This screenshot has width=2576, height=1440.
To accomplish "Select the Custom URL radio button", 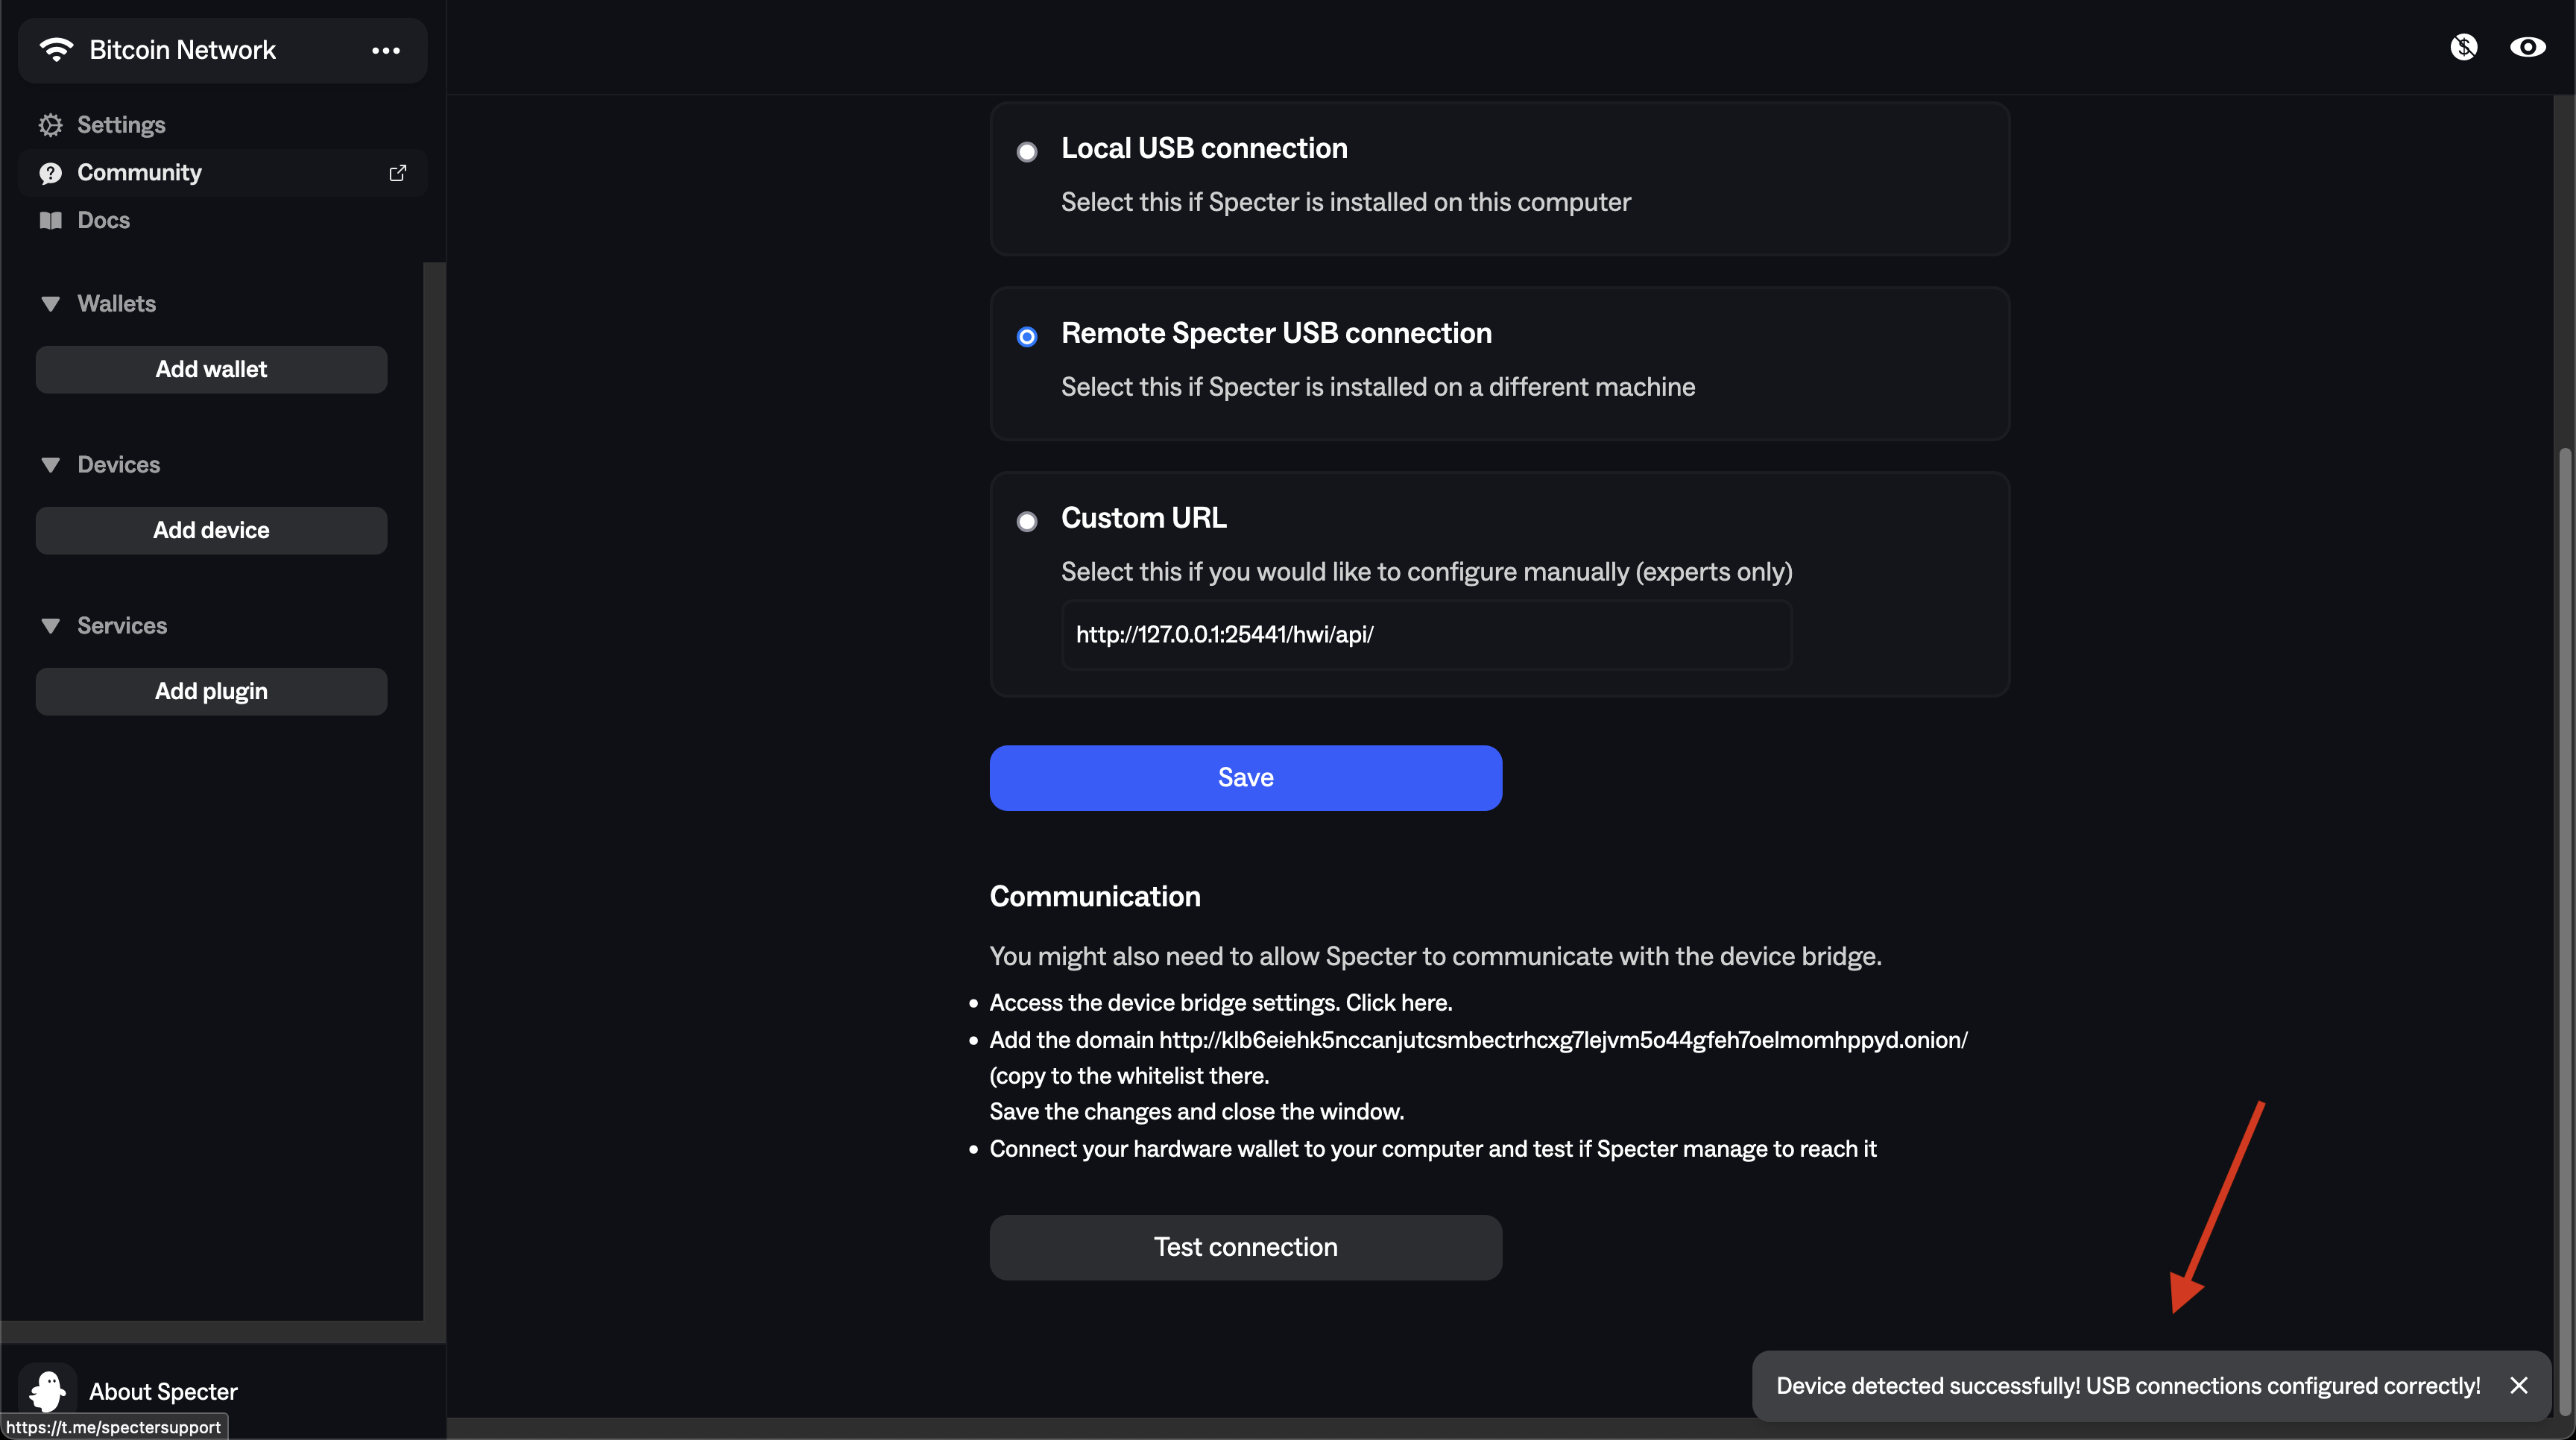I will click(1026, 522).
